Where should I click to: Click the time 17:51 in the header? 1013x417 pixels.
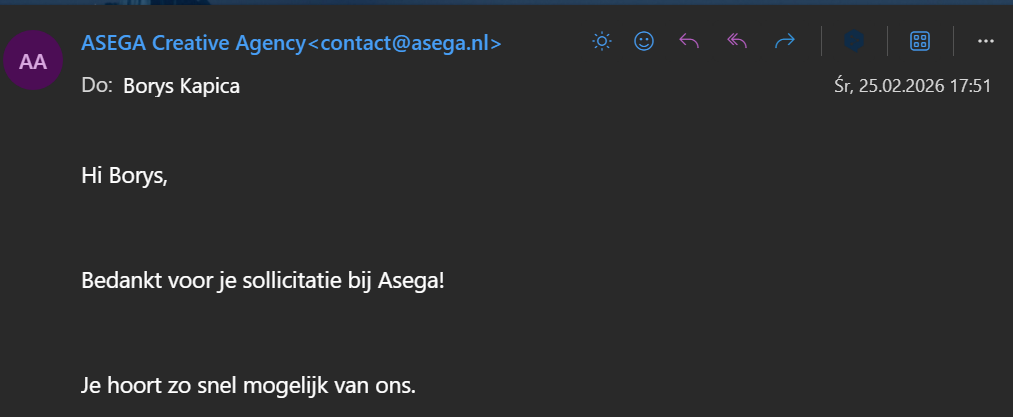point(970,86)
